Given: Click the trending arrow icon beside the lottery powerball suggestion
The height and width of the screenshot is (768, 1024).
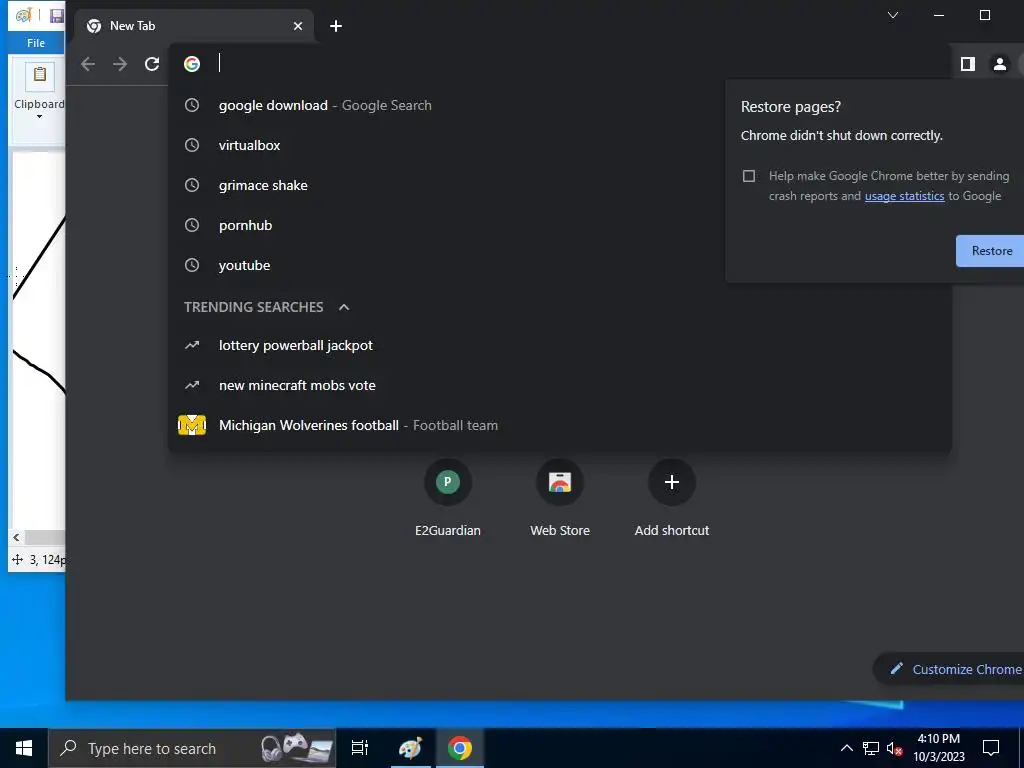Looking at the screenshot, I should (192, 345).
